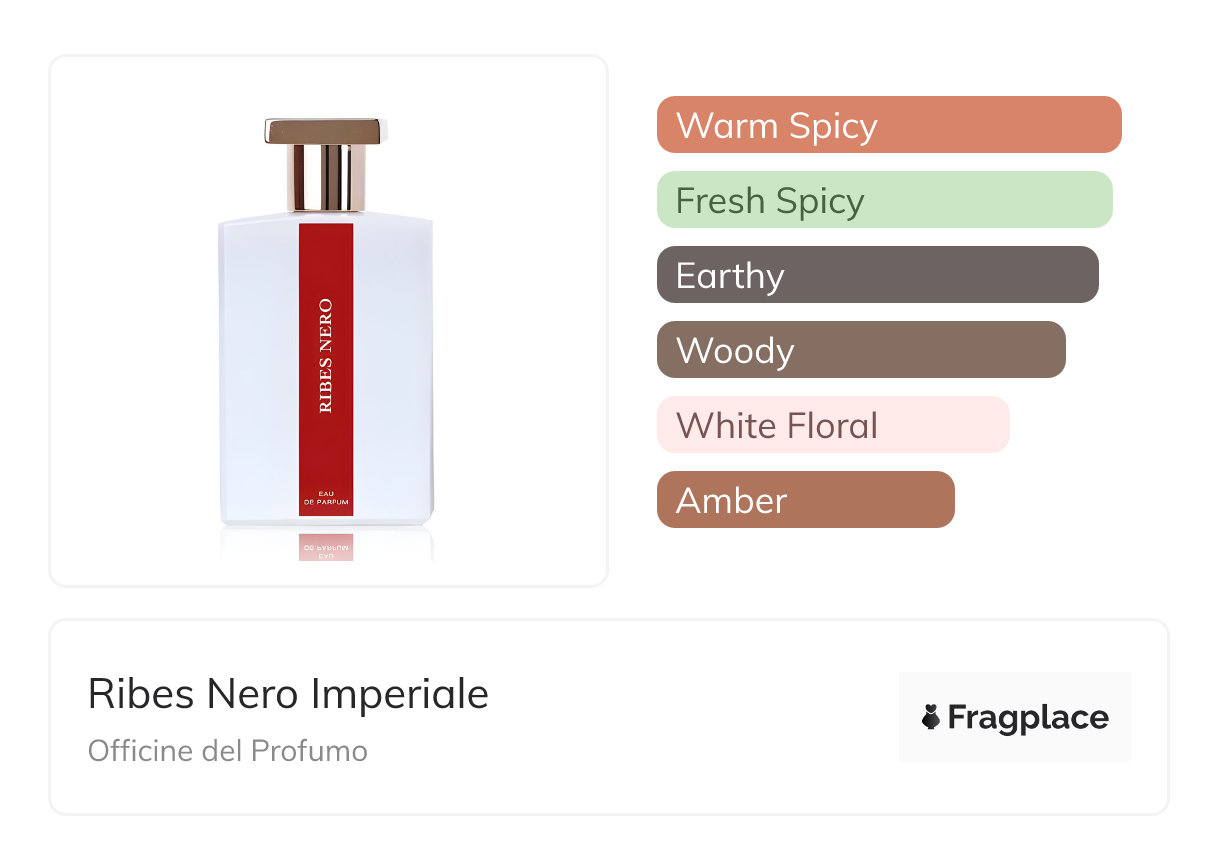Screen dimensions: 1218x864
Task: Click the Fragplace wordmark text
Action: coord(1028,718)
